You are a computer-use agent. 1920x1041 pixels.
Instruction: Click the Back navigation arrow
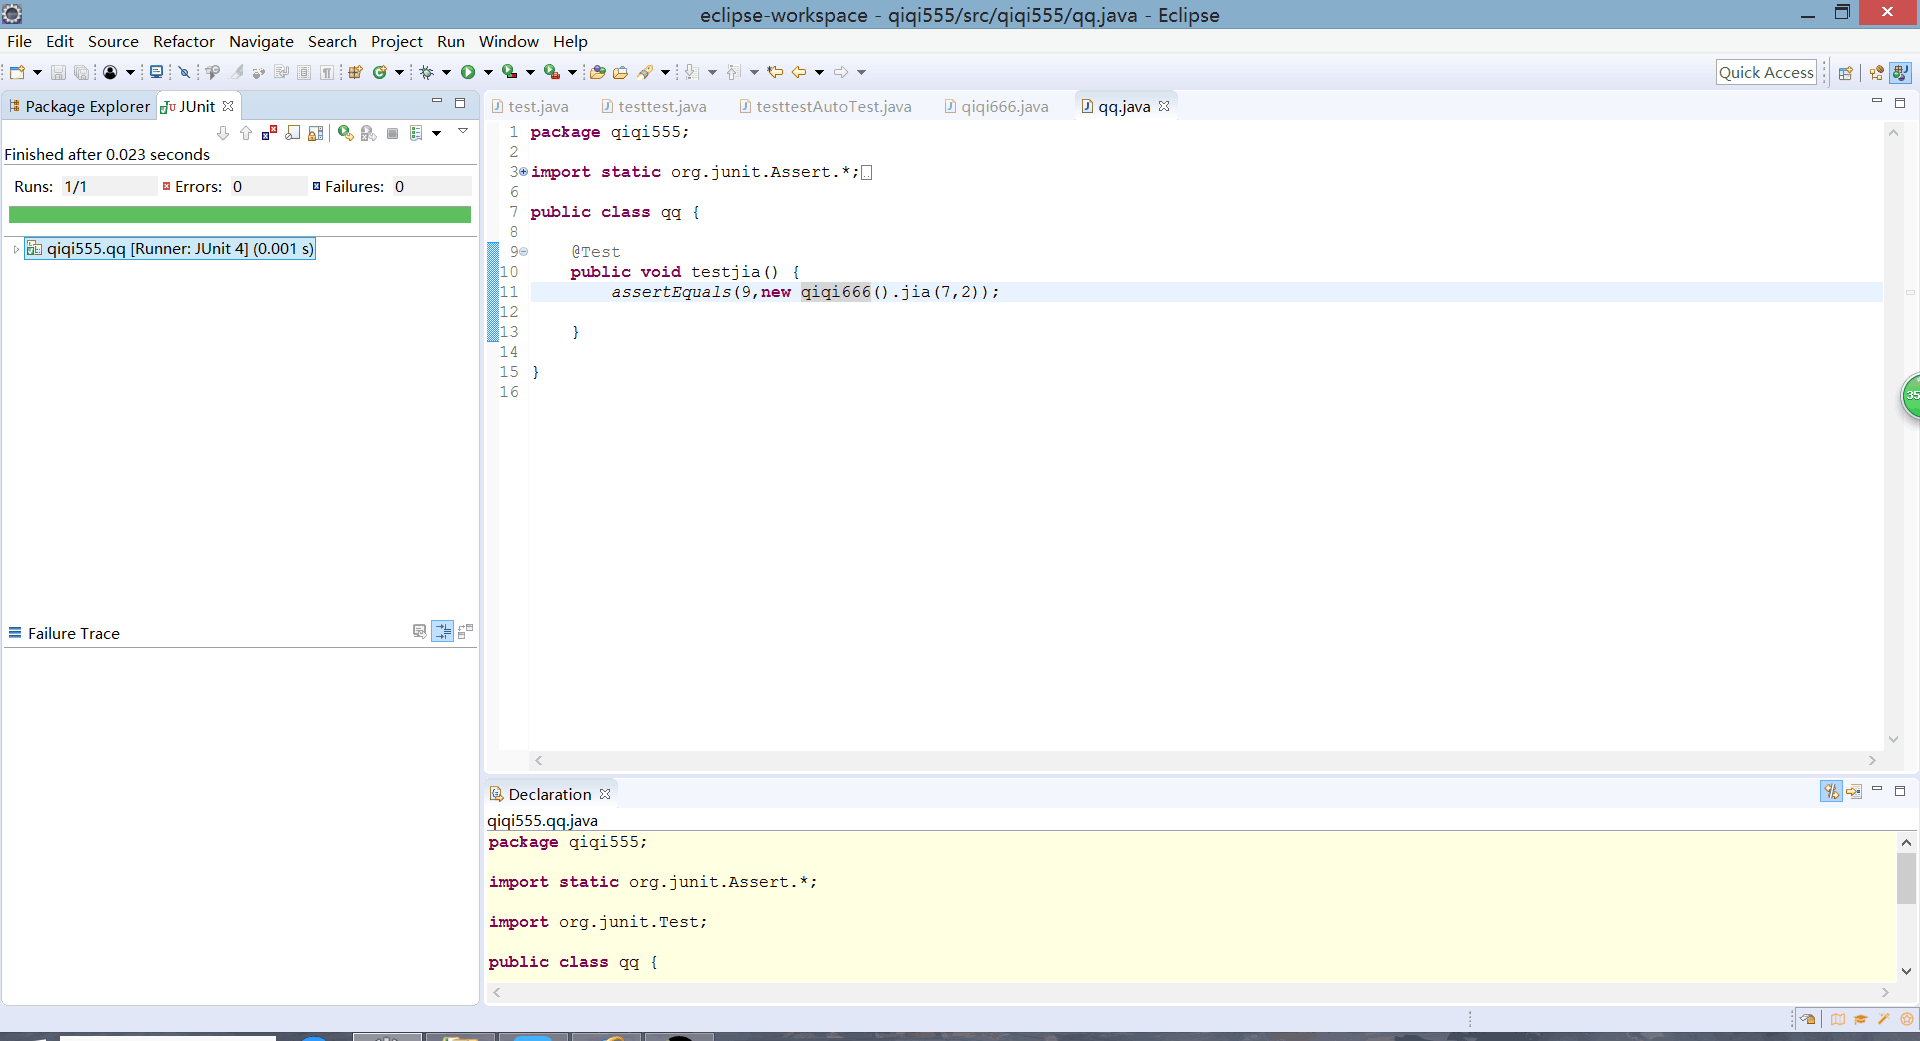click(799, 72)
